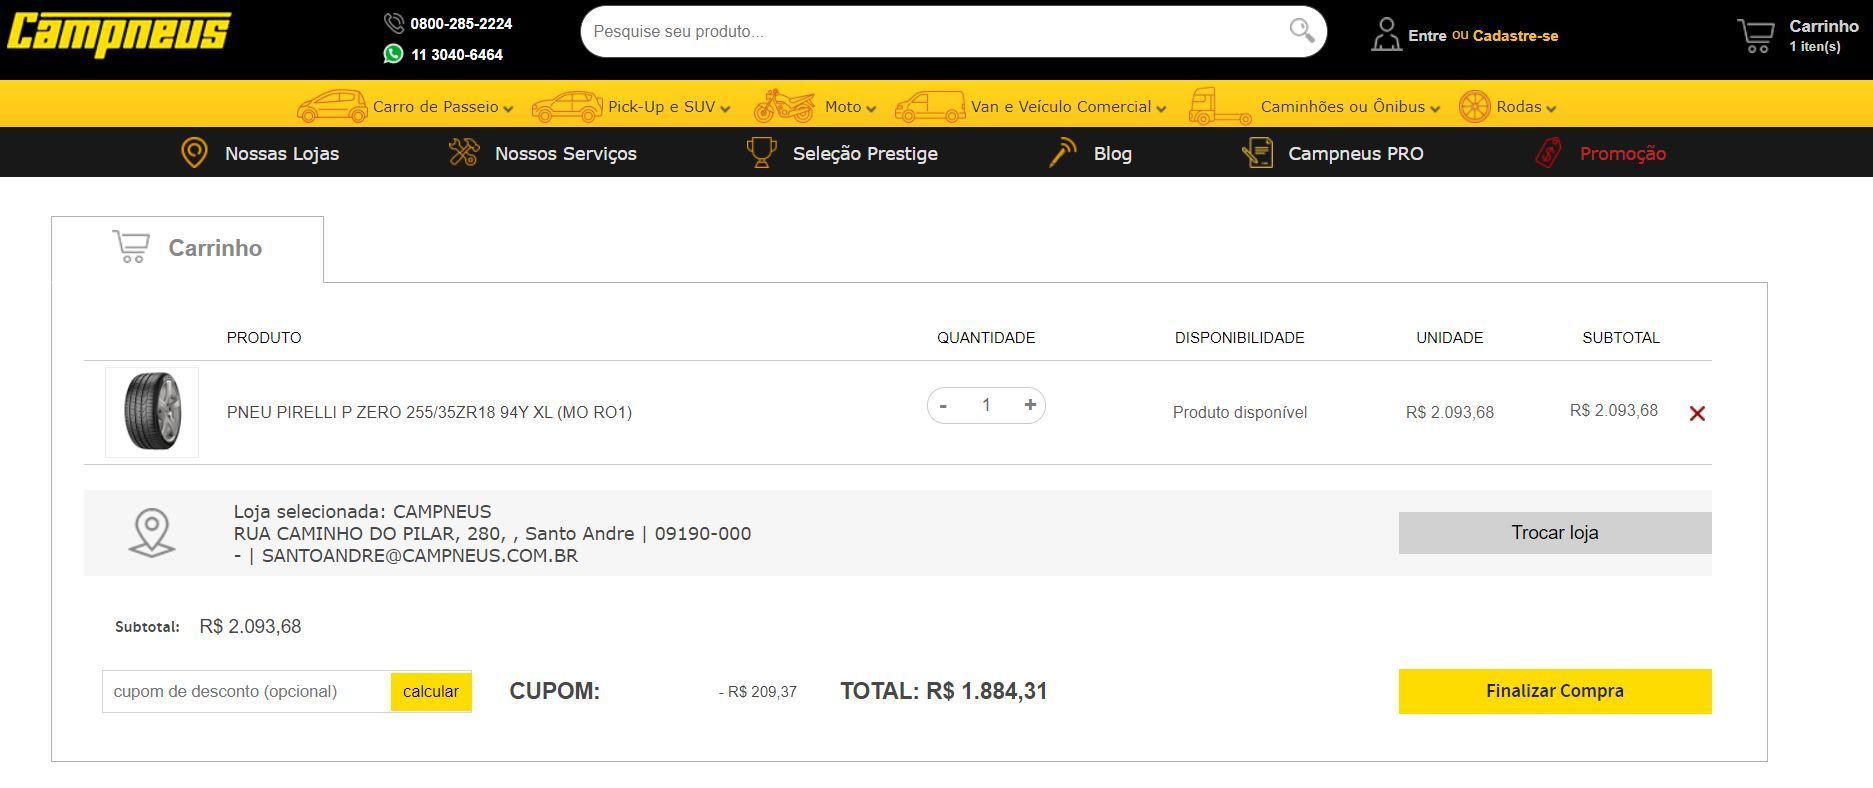Image resolution: width=1873 pixels, height=788 pixels.
Task: Click the quantity field showing 1
Action: pos(986,405)
